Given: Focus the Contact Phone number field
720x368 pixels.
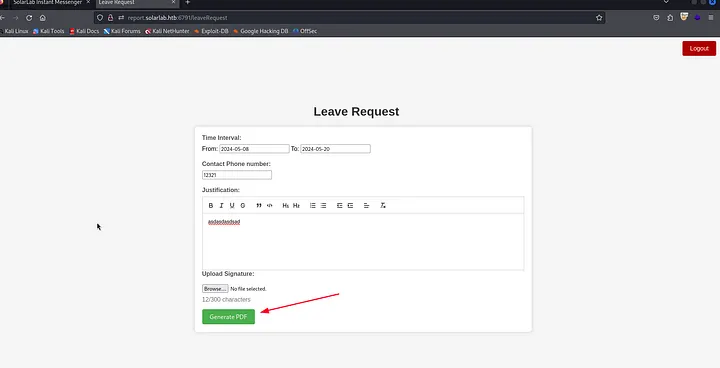Looking at the screenshot, I should pos(236,175).
